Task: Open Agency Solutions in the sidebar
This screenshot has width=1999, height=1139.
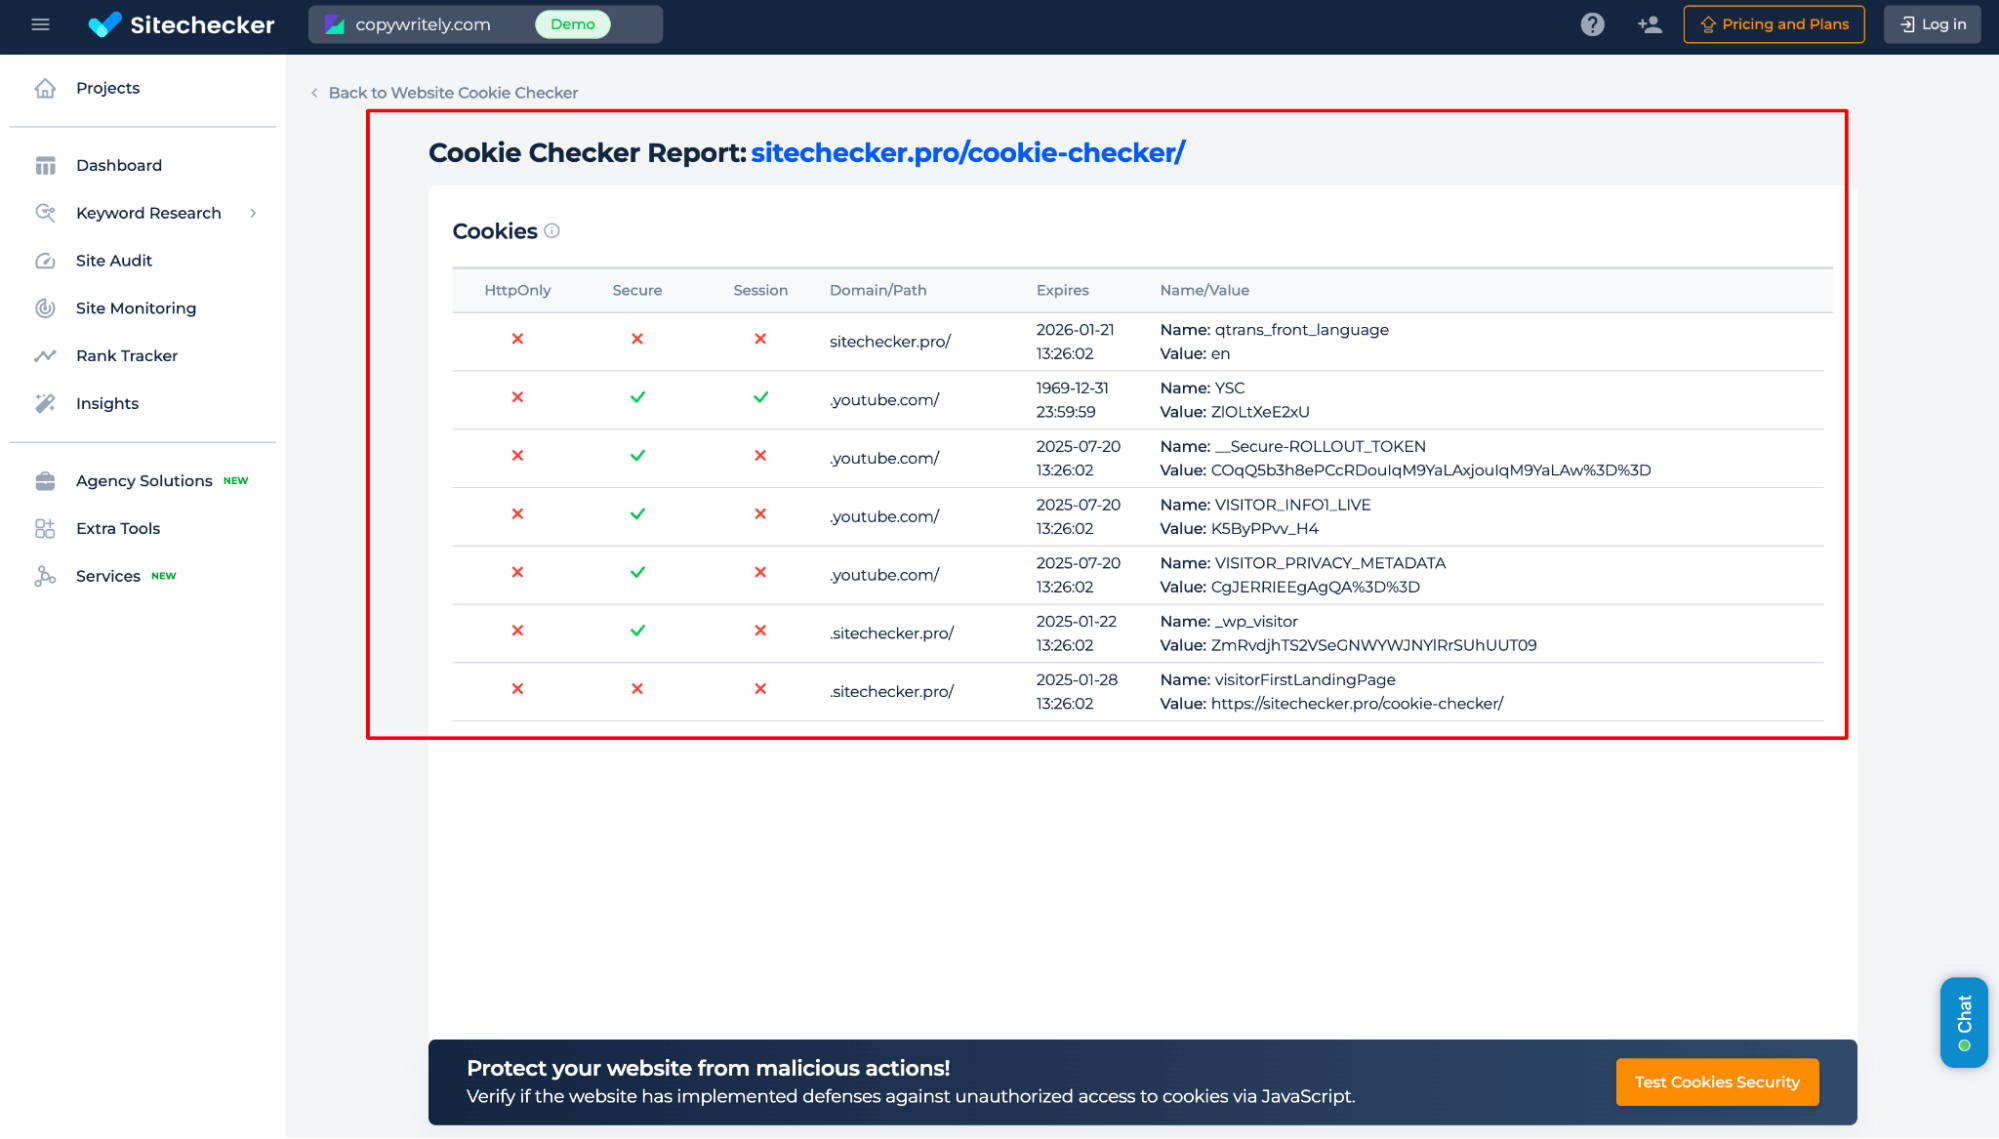Action: pyautogui.click(x=144, y=481)
